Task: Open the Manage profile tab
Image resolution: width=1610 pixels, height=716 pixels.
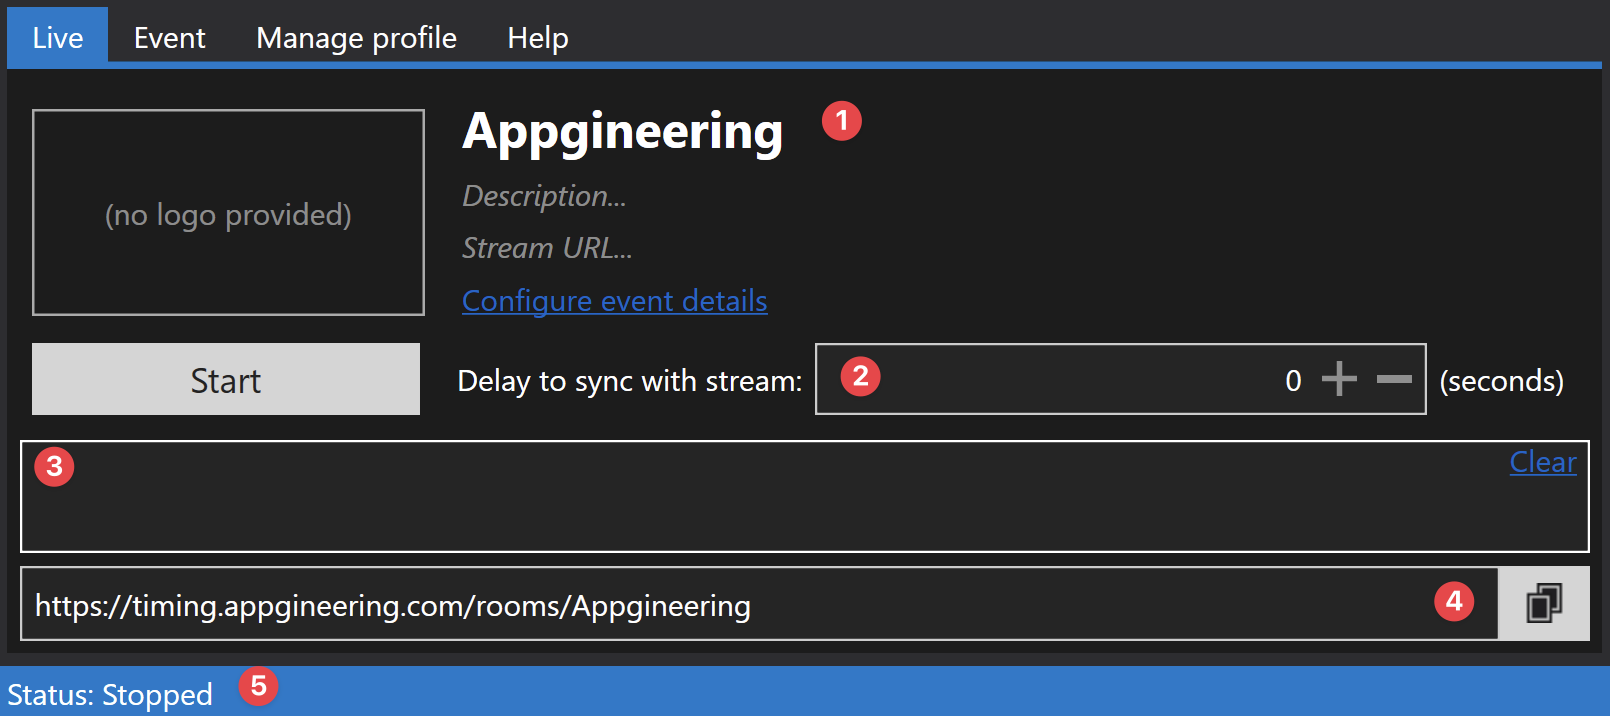Action: coord(356,37)
